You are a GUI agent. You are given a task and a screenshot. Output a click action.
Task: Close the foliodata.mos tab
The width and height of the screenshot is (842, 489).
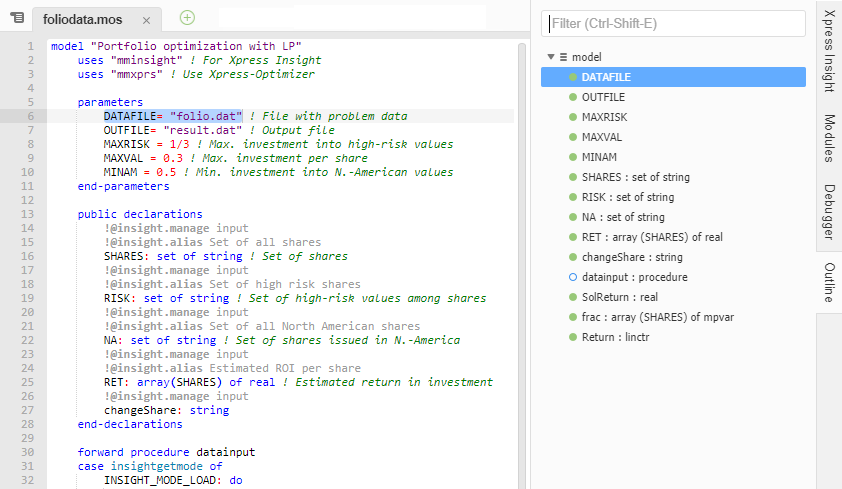coord(146,20)
